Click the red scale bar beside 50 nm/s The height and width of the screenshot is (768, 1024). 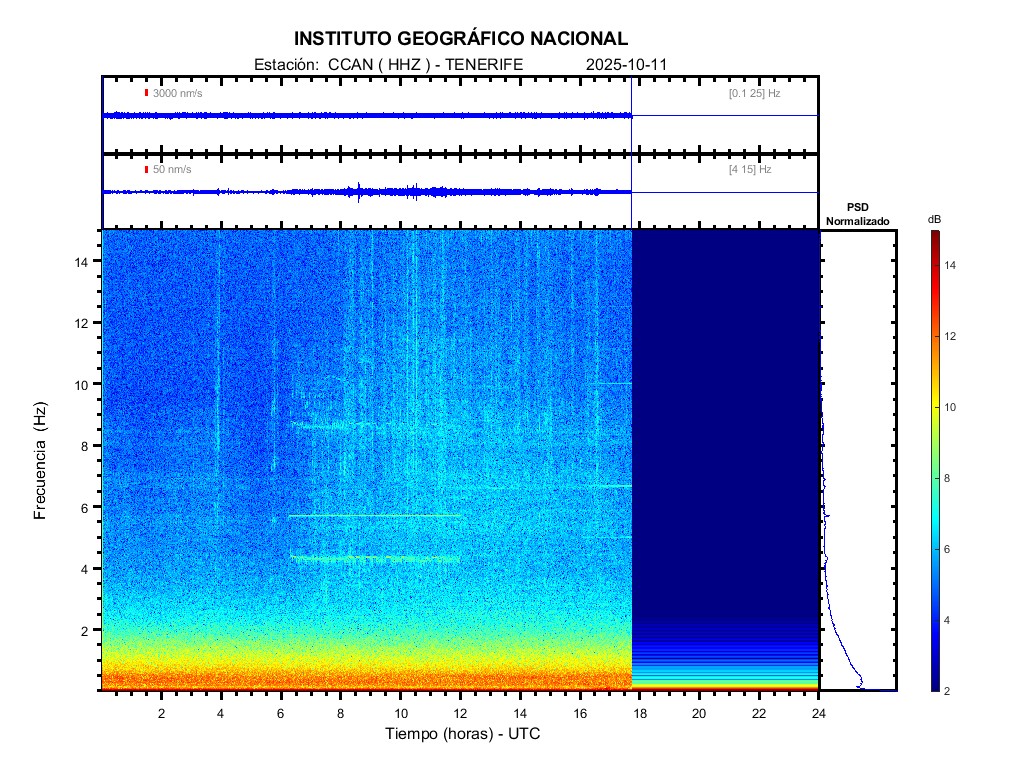tap(147, 170)
